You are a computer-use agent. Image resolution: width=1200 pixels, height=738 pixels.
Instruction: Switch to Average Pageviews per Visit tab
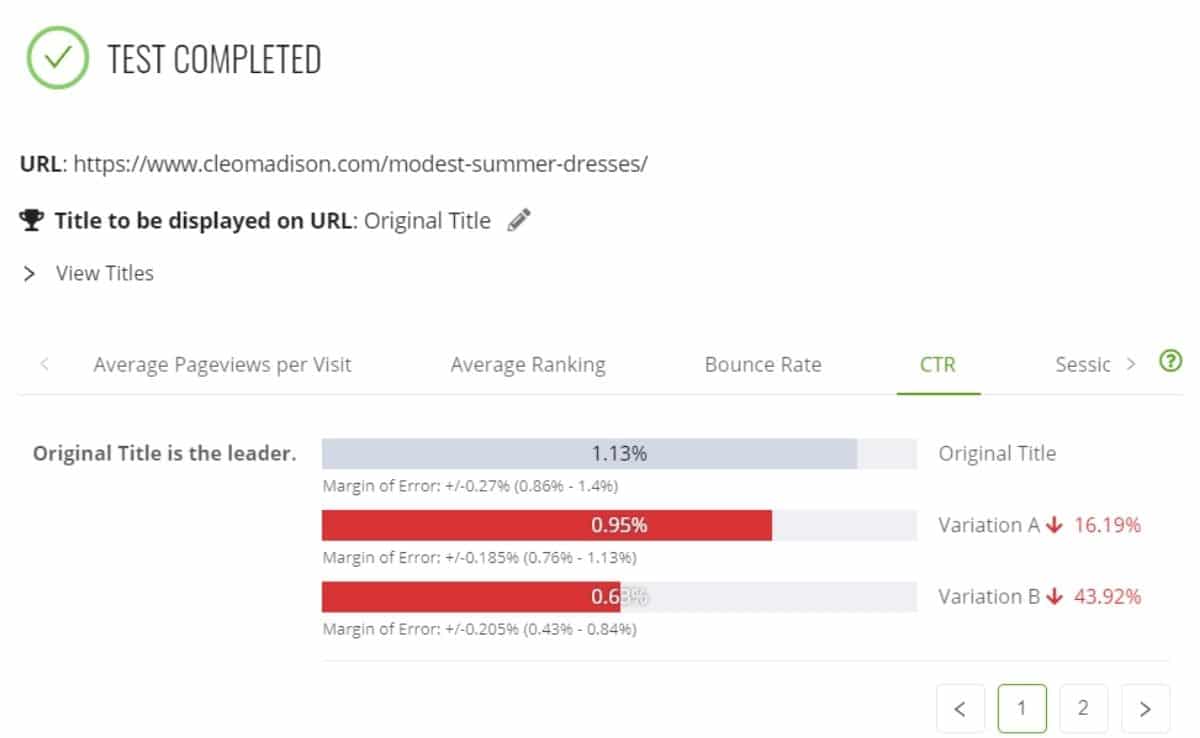coord(222,365)
